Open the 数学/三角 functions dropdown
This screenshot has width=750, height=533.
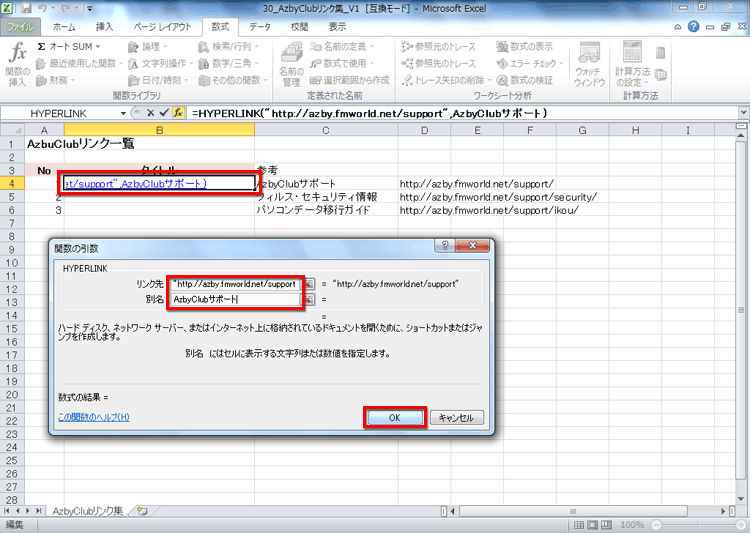[229, 63]
